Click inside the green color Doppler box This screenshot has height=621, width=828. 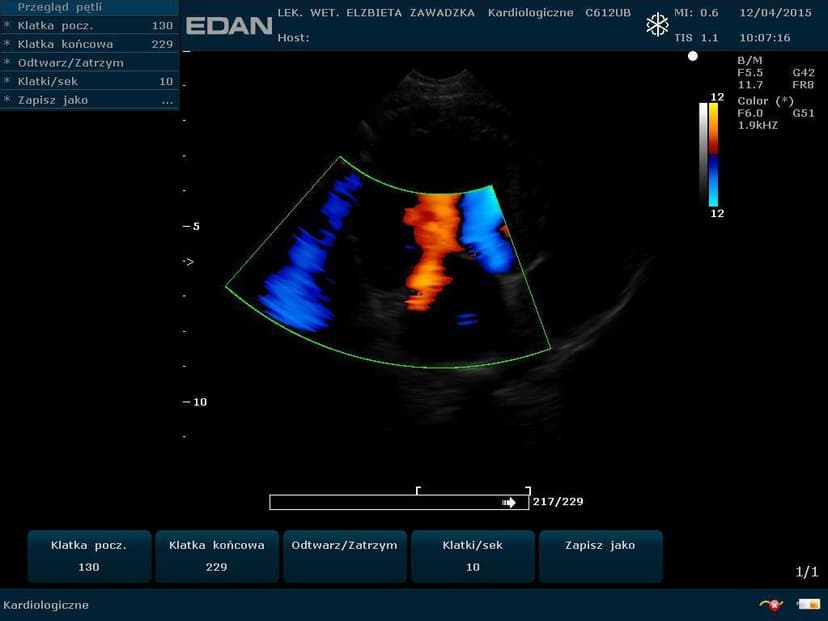click(x=388, y=262)
